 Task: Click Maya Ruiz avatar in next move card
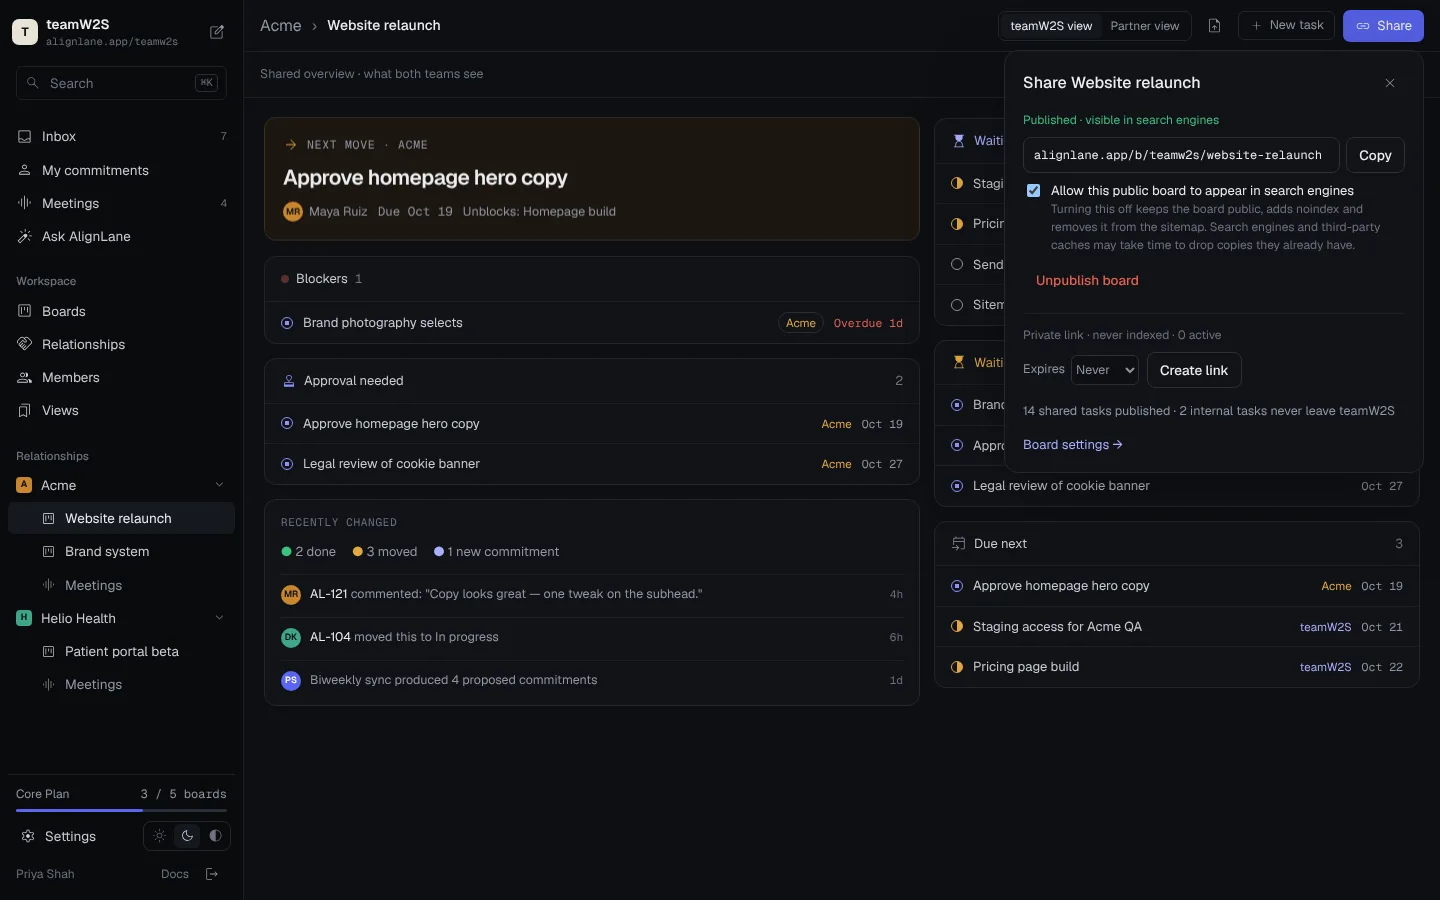(293, 212)
